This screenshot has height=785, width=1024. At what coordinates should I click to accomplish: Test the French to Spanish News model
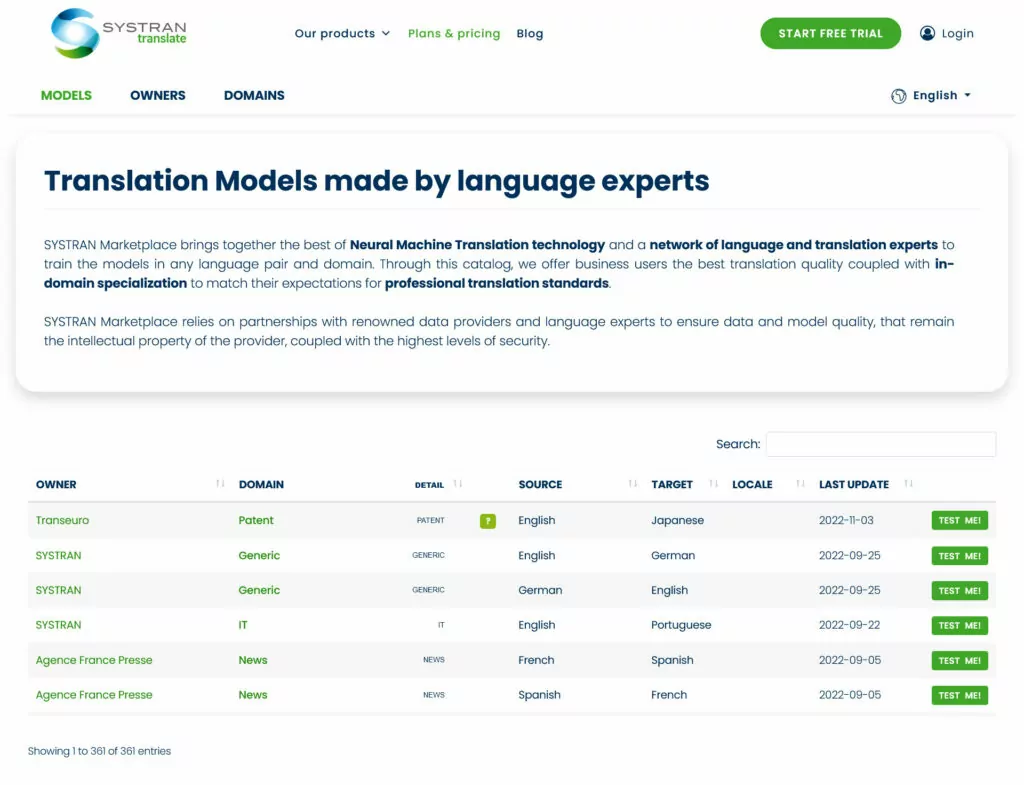tap(959, 660)
